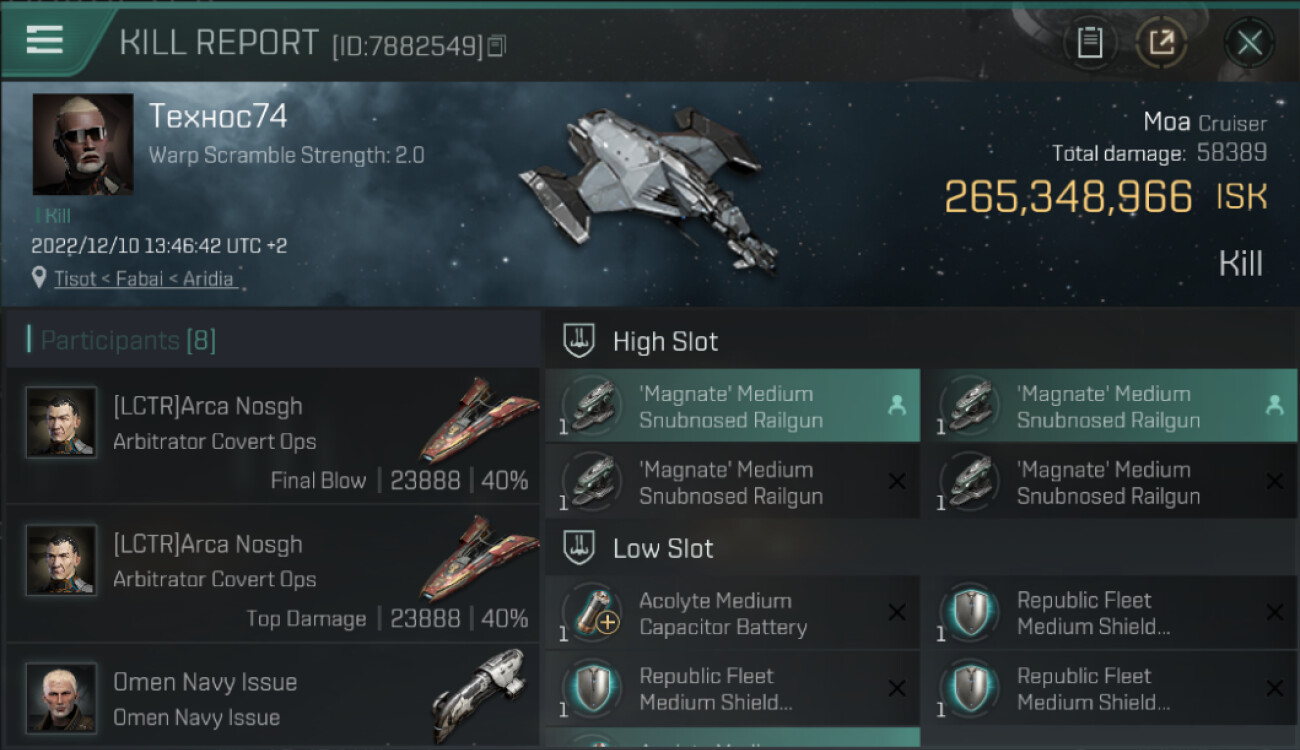The width and height of the screenshot is (1300, 750).
Task: Copy the kill report ID
Action: [497, 45]
